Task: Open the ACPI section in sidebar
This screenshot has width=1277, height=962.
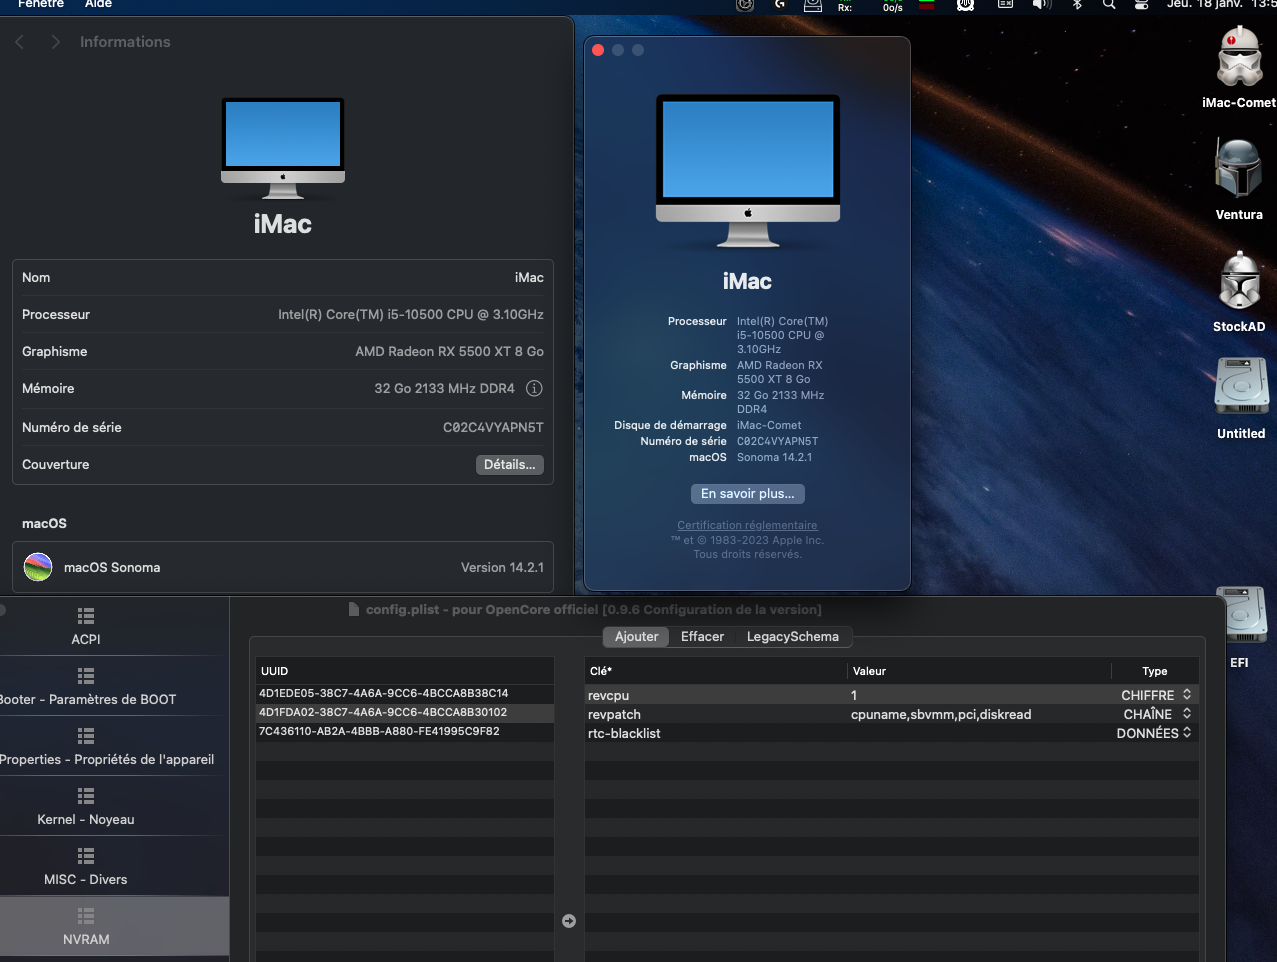Action: tap(86, 627)
